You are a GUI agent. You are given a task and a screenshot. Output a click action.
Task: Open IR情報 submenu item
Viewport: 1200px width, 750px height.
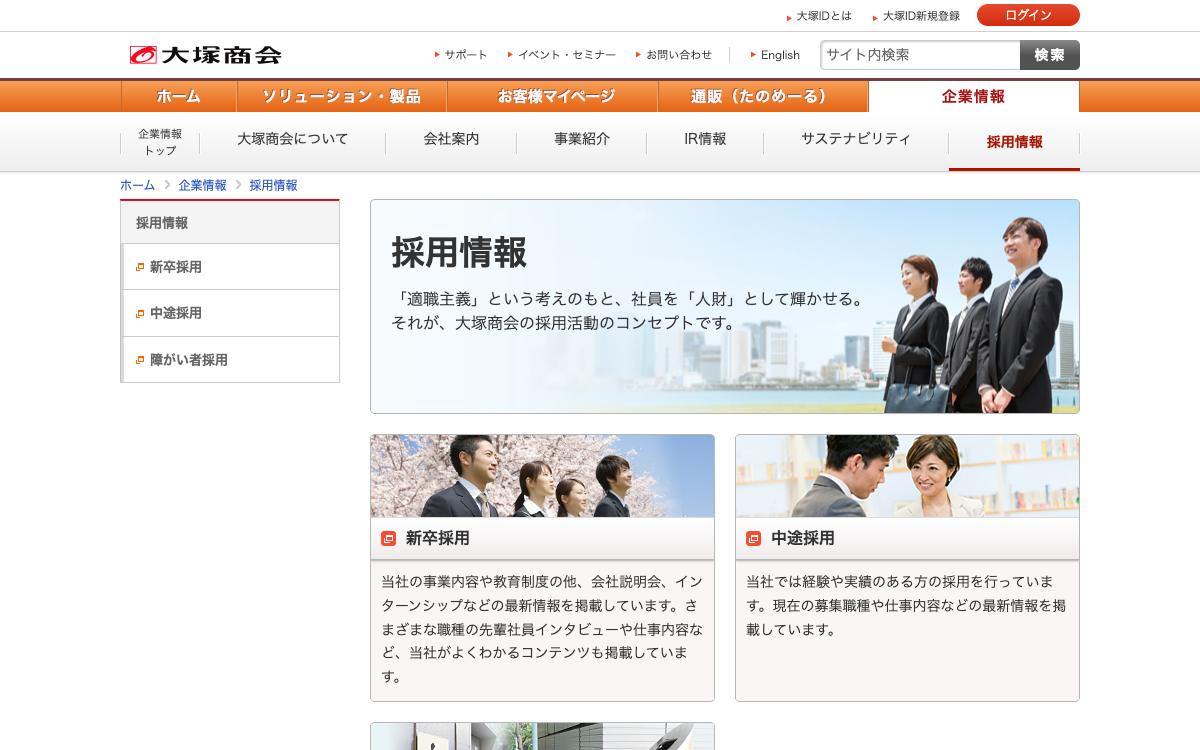click(705, 140)
